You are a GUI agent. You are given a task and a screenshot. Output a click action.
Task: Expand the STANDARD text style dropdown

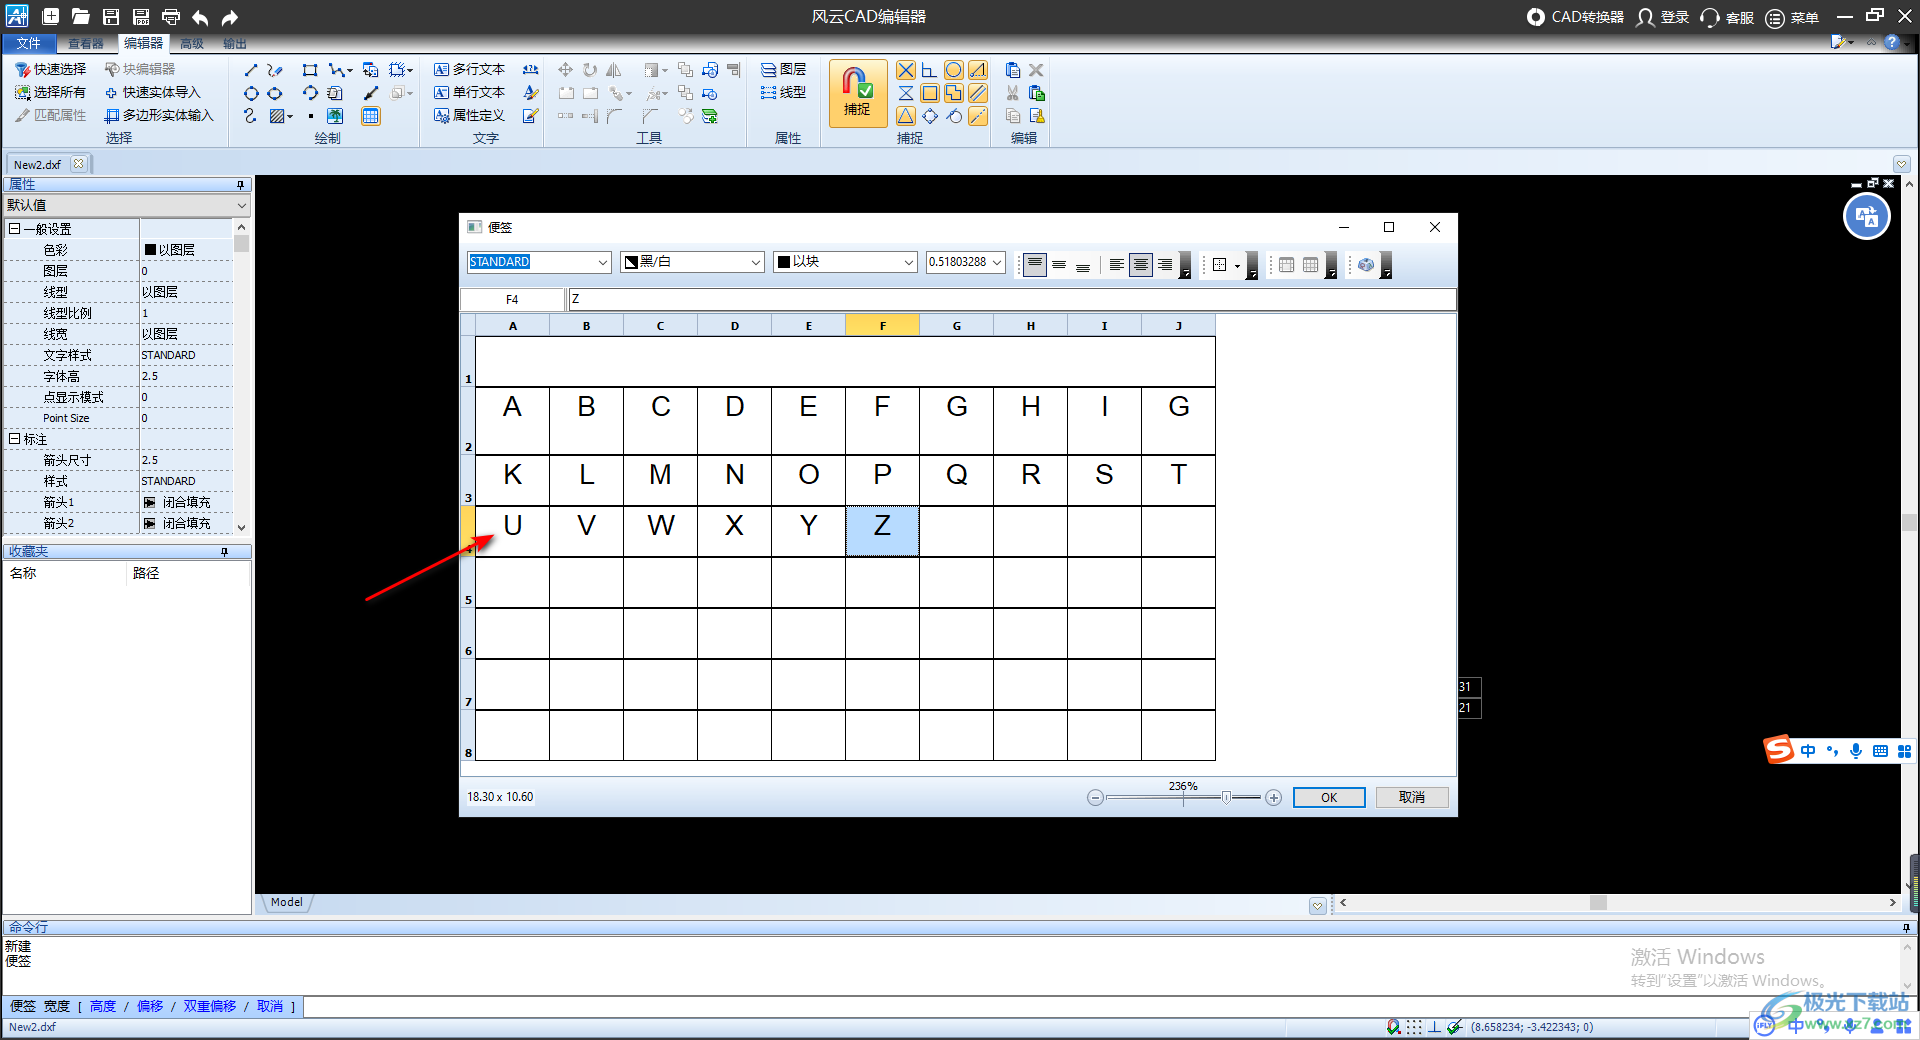(603, 262)
